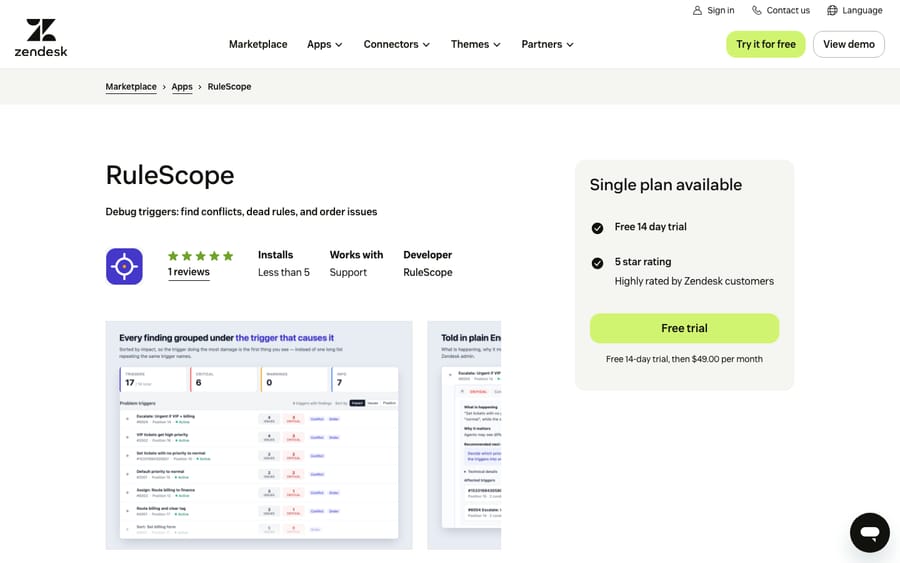Click the Support works-with value

click(348, 272)
